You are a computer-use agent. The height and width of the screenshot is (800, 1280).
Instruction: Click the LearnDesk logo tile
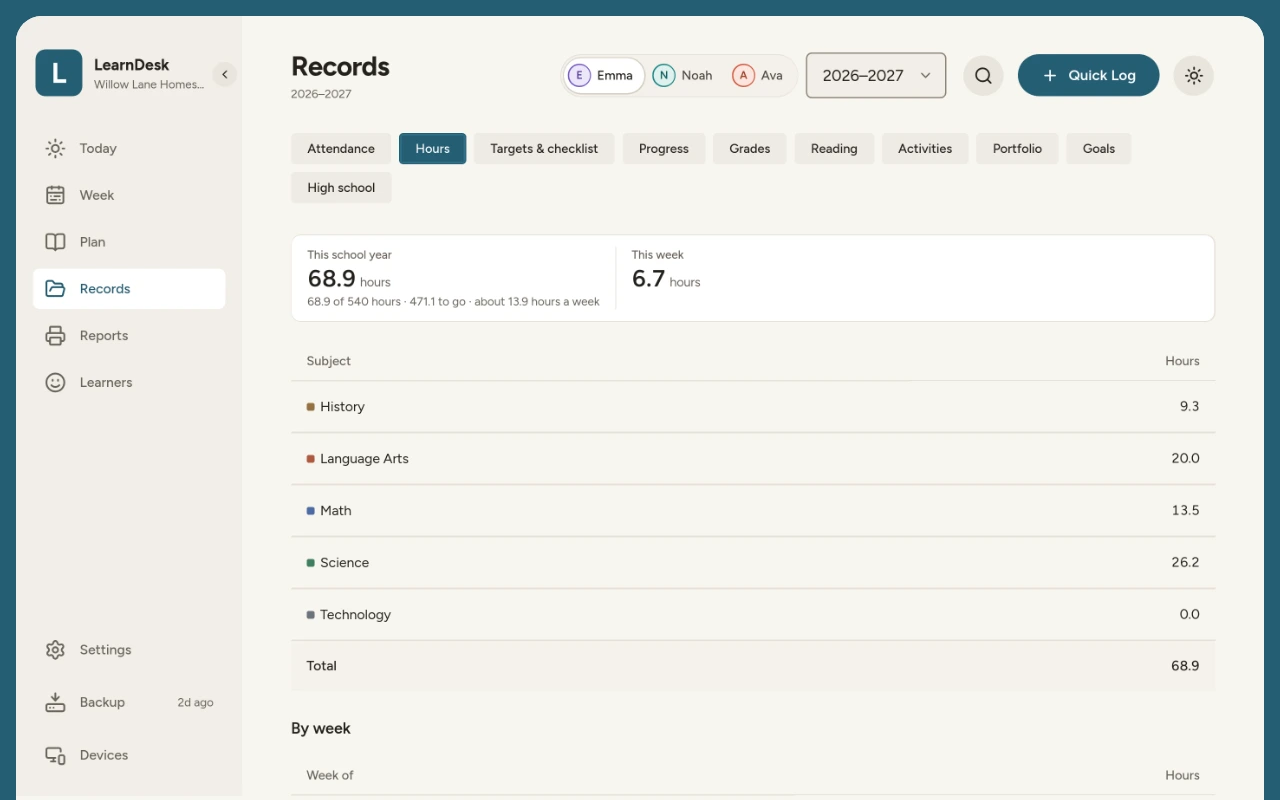tap(59, 73)
